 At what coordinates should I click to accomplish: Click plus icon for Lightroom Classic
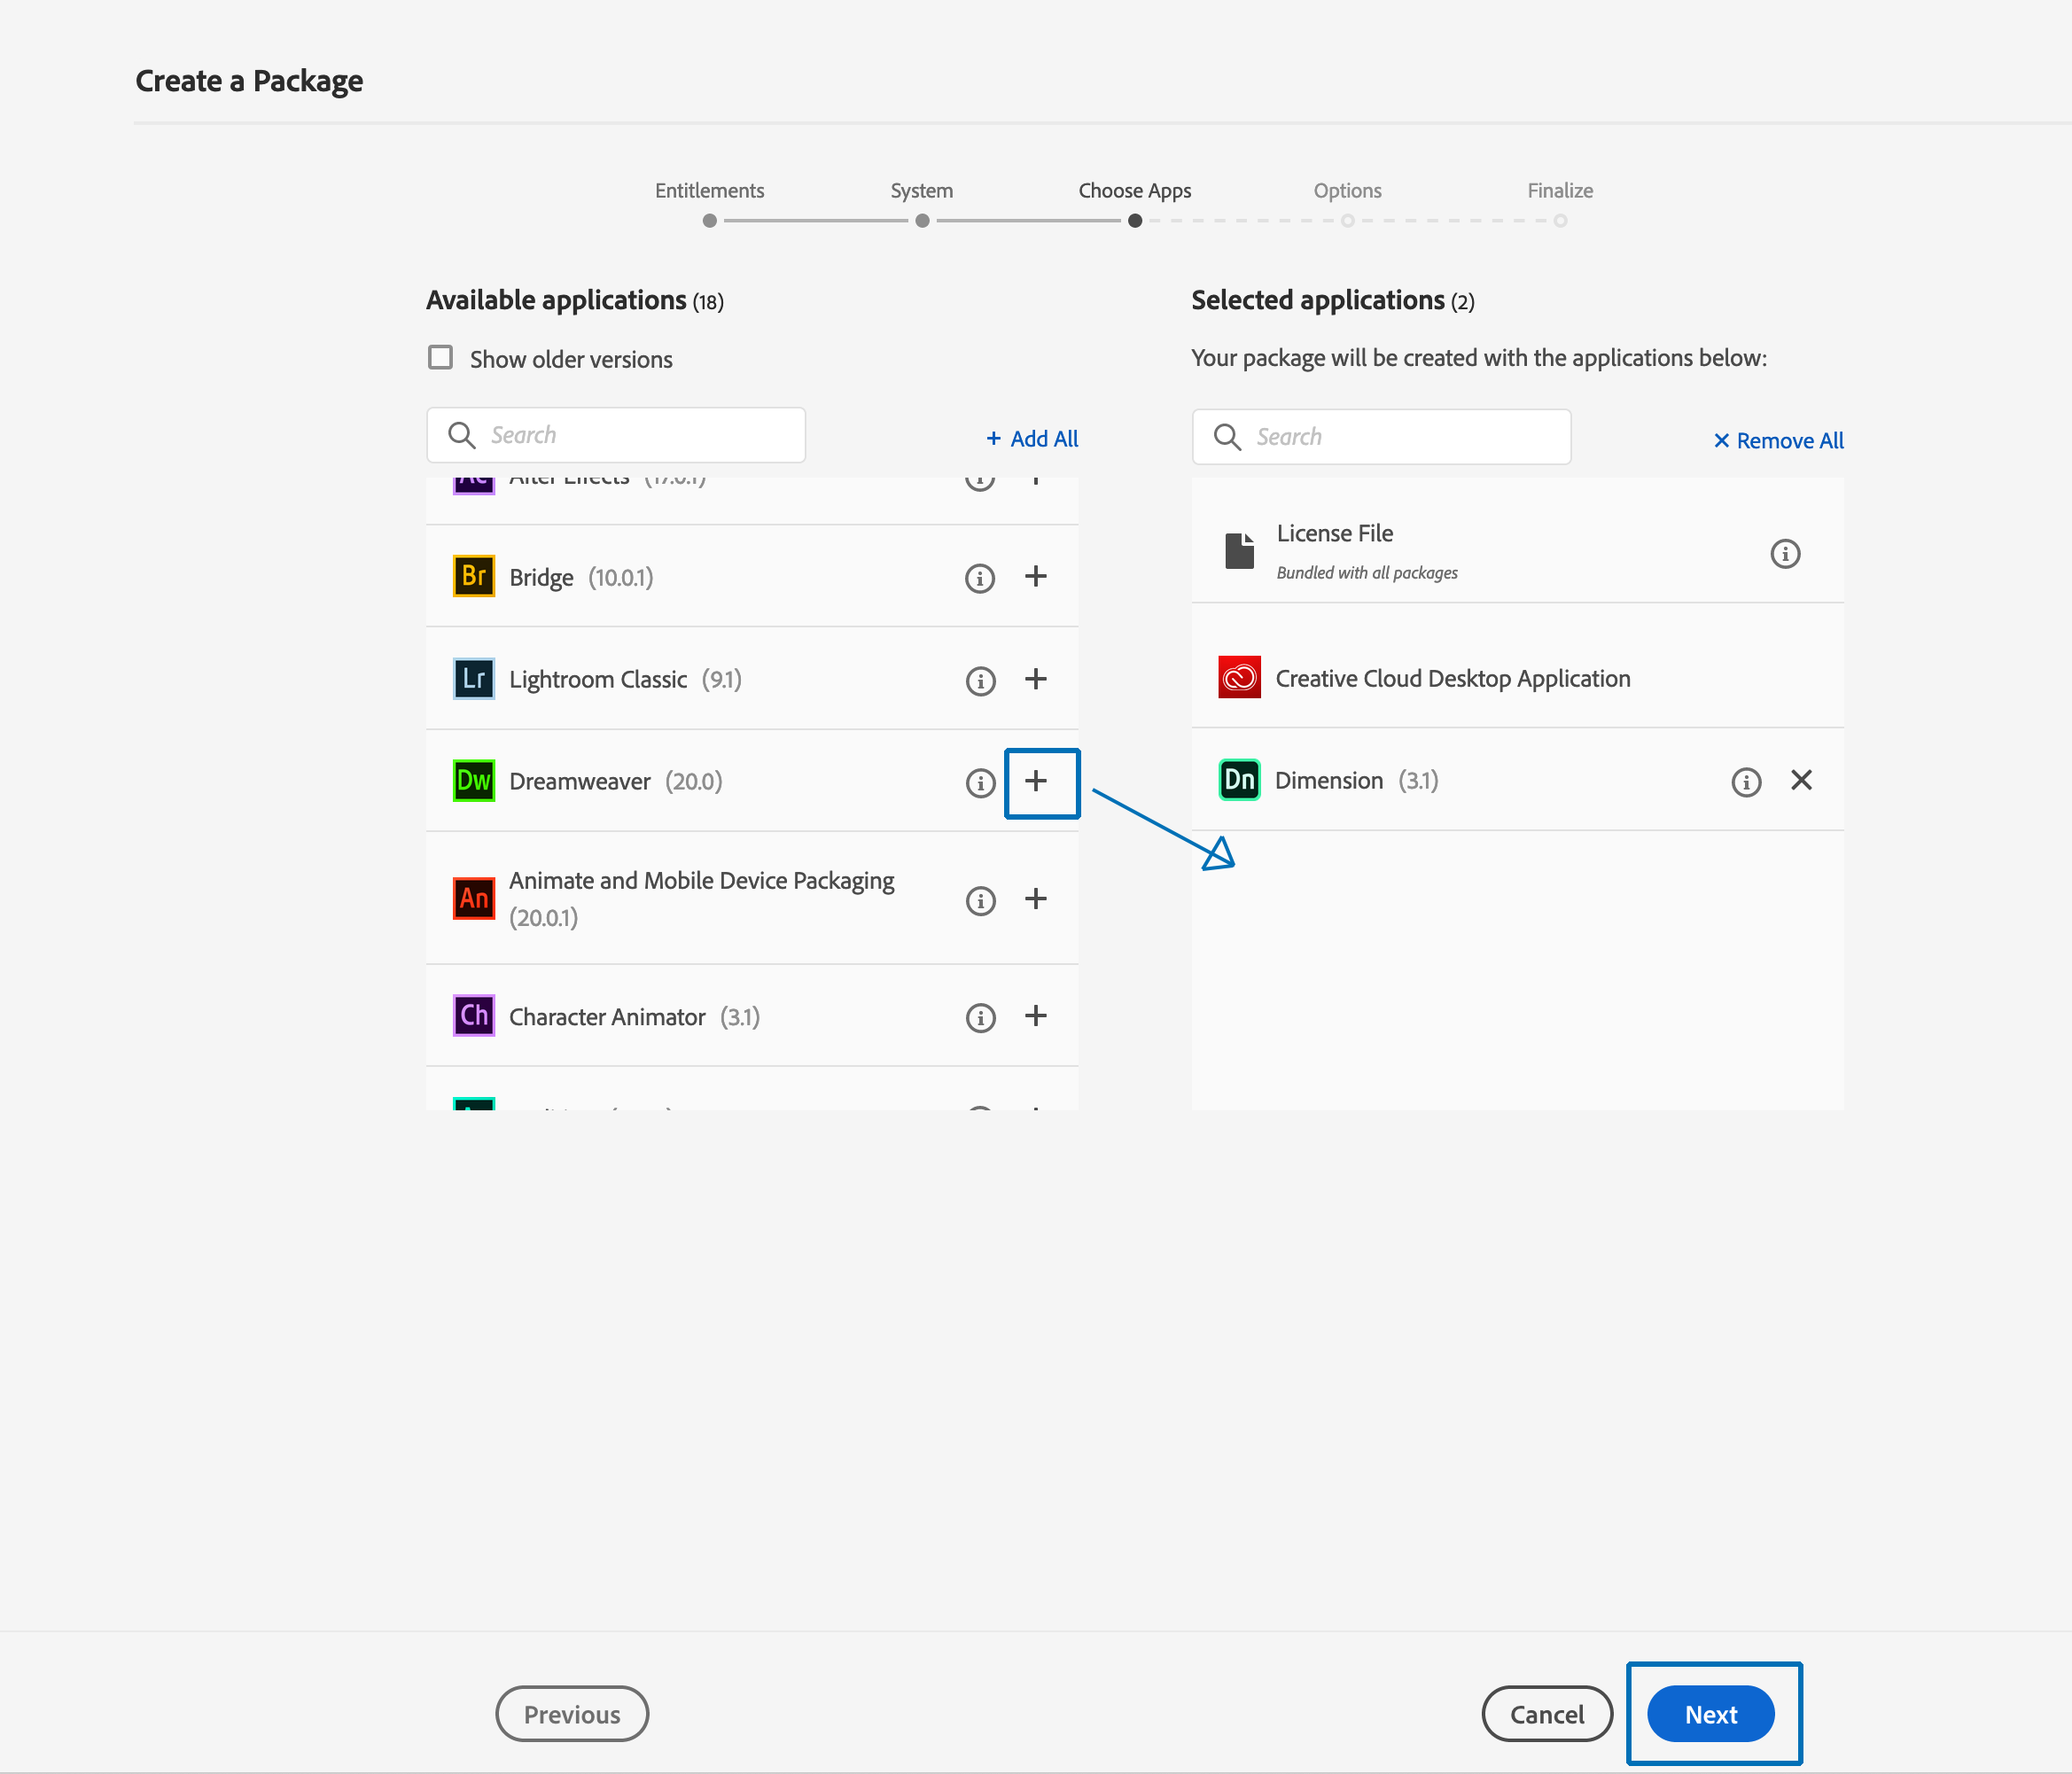click(x=1036, y=679)
